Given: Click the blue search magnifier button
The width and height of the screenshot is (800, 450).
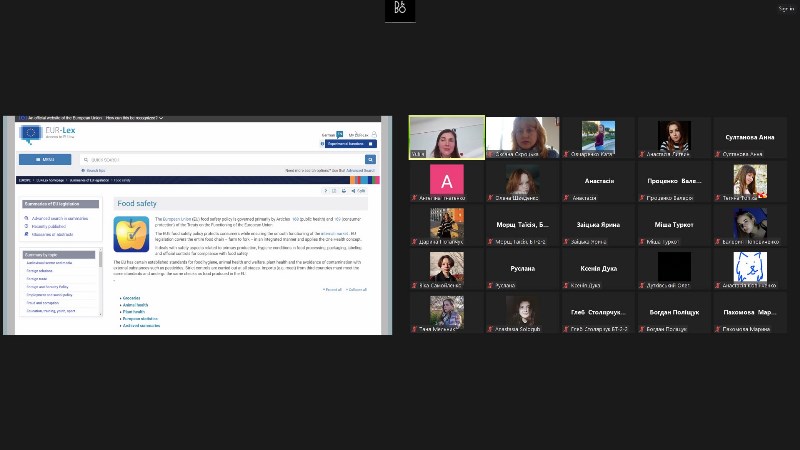Looking at the screenshot, I should pos(370,159).
